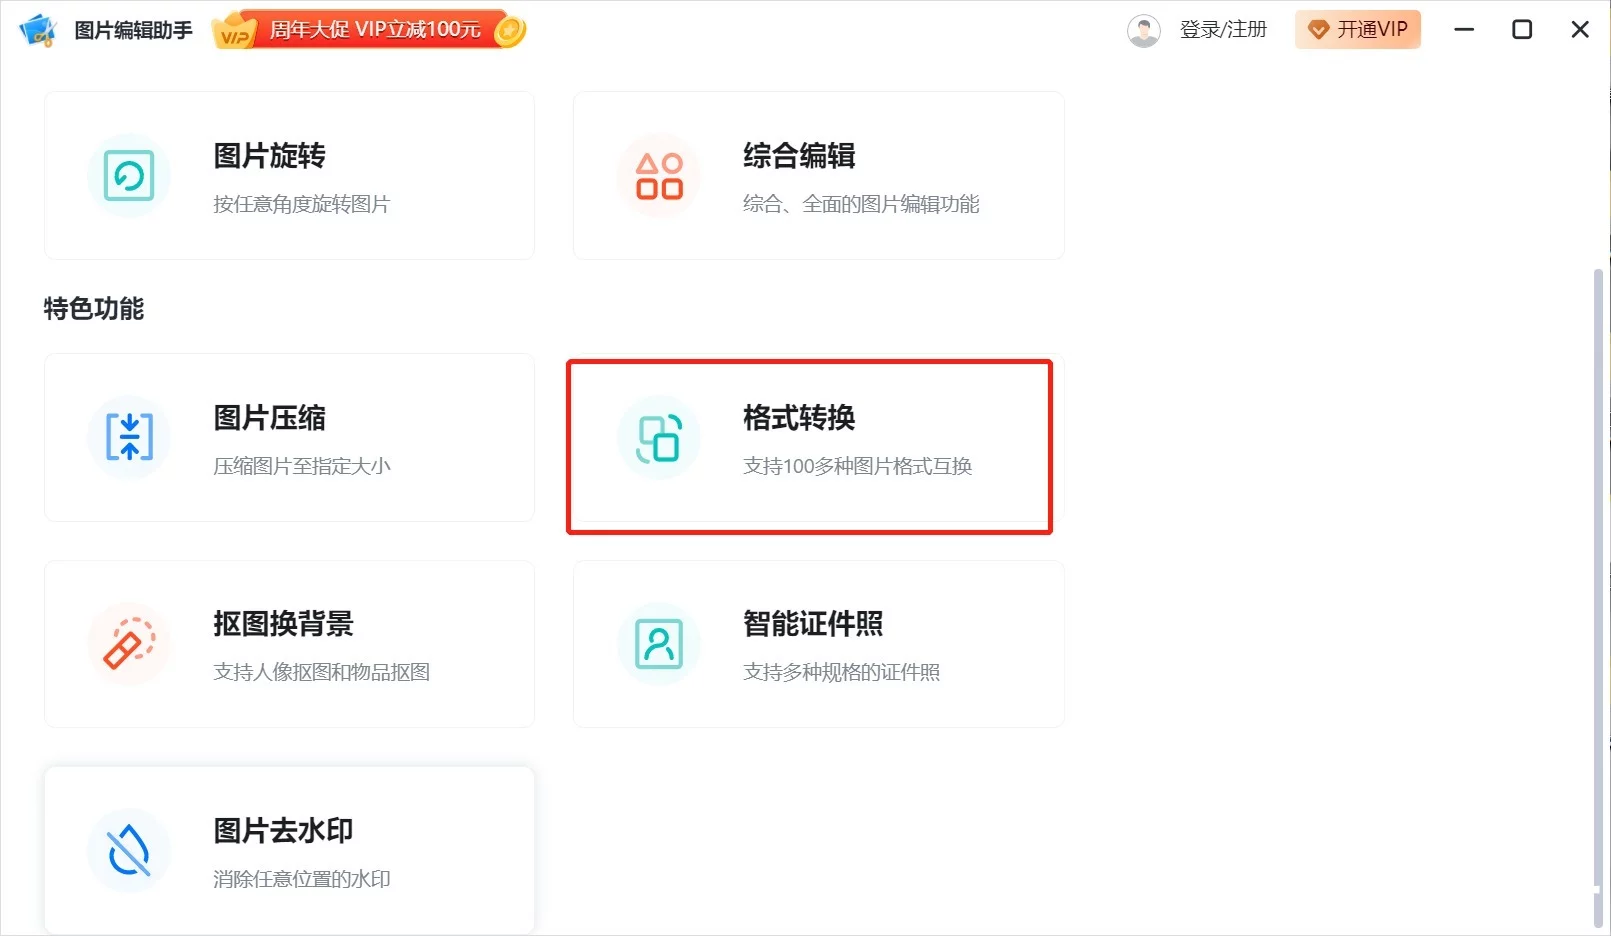Click the text 综合、全面的图片编辑功能
The image size is (1611, 936).
tap(861, 204)
